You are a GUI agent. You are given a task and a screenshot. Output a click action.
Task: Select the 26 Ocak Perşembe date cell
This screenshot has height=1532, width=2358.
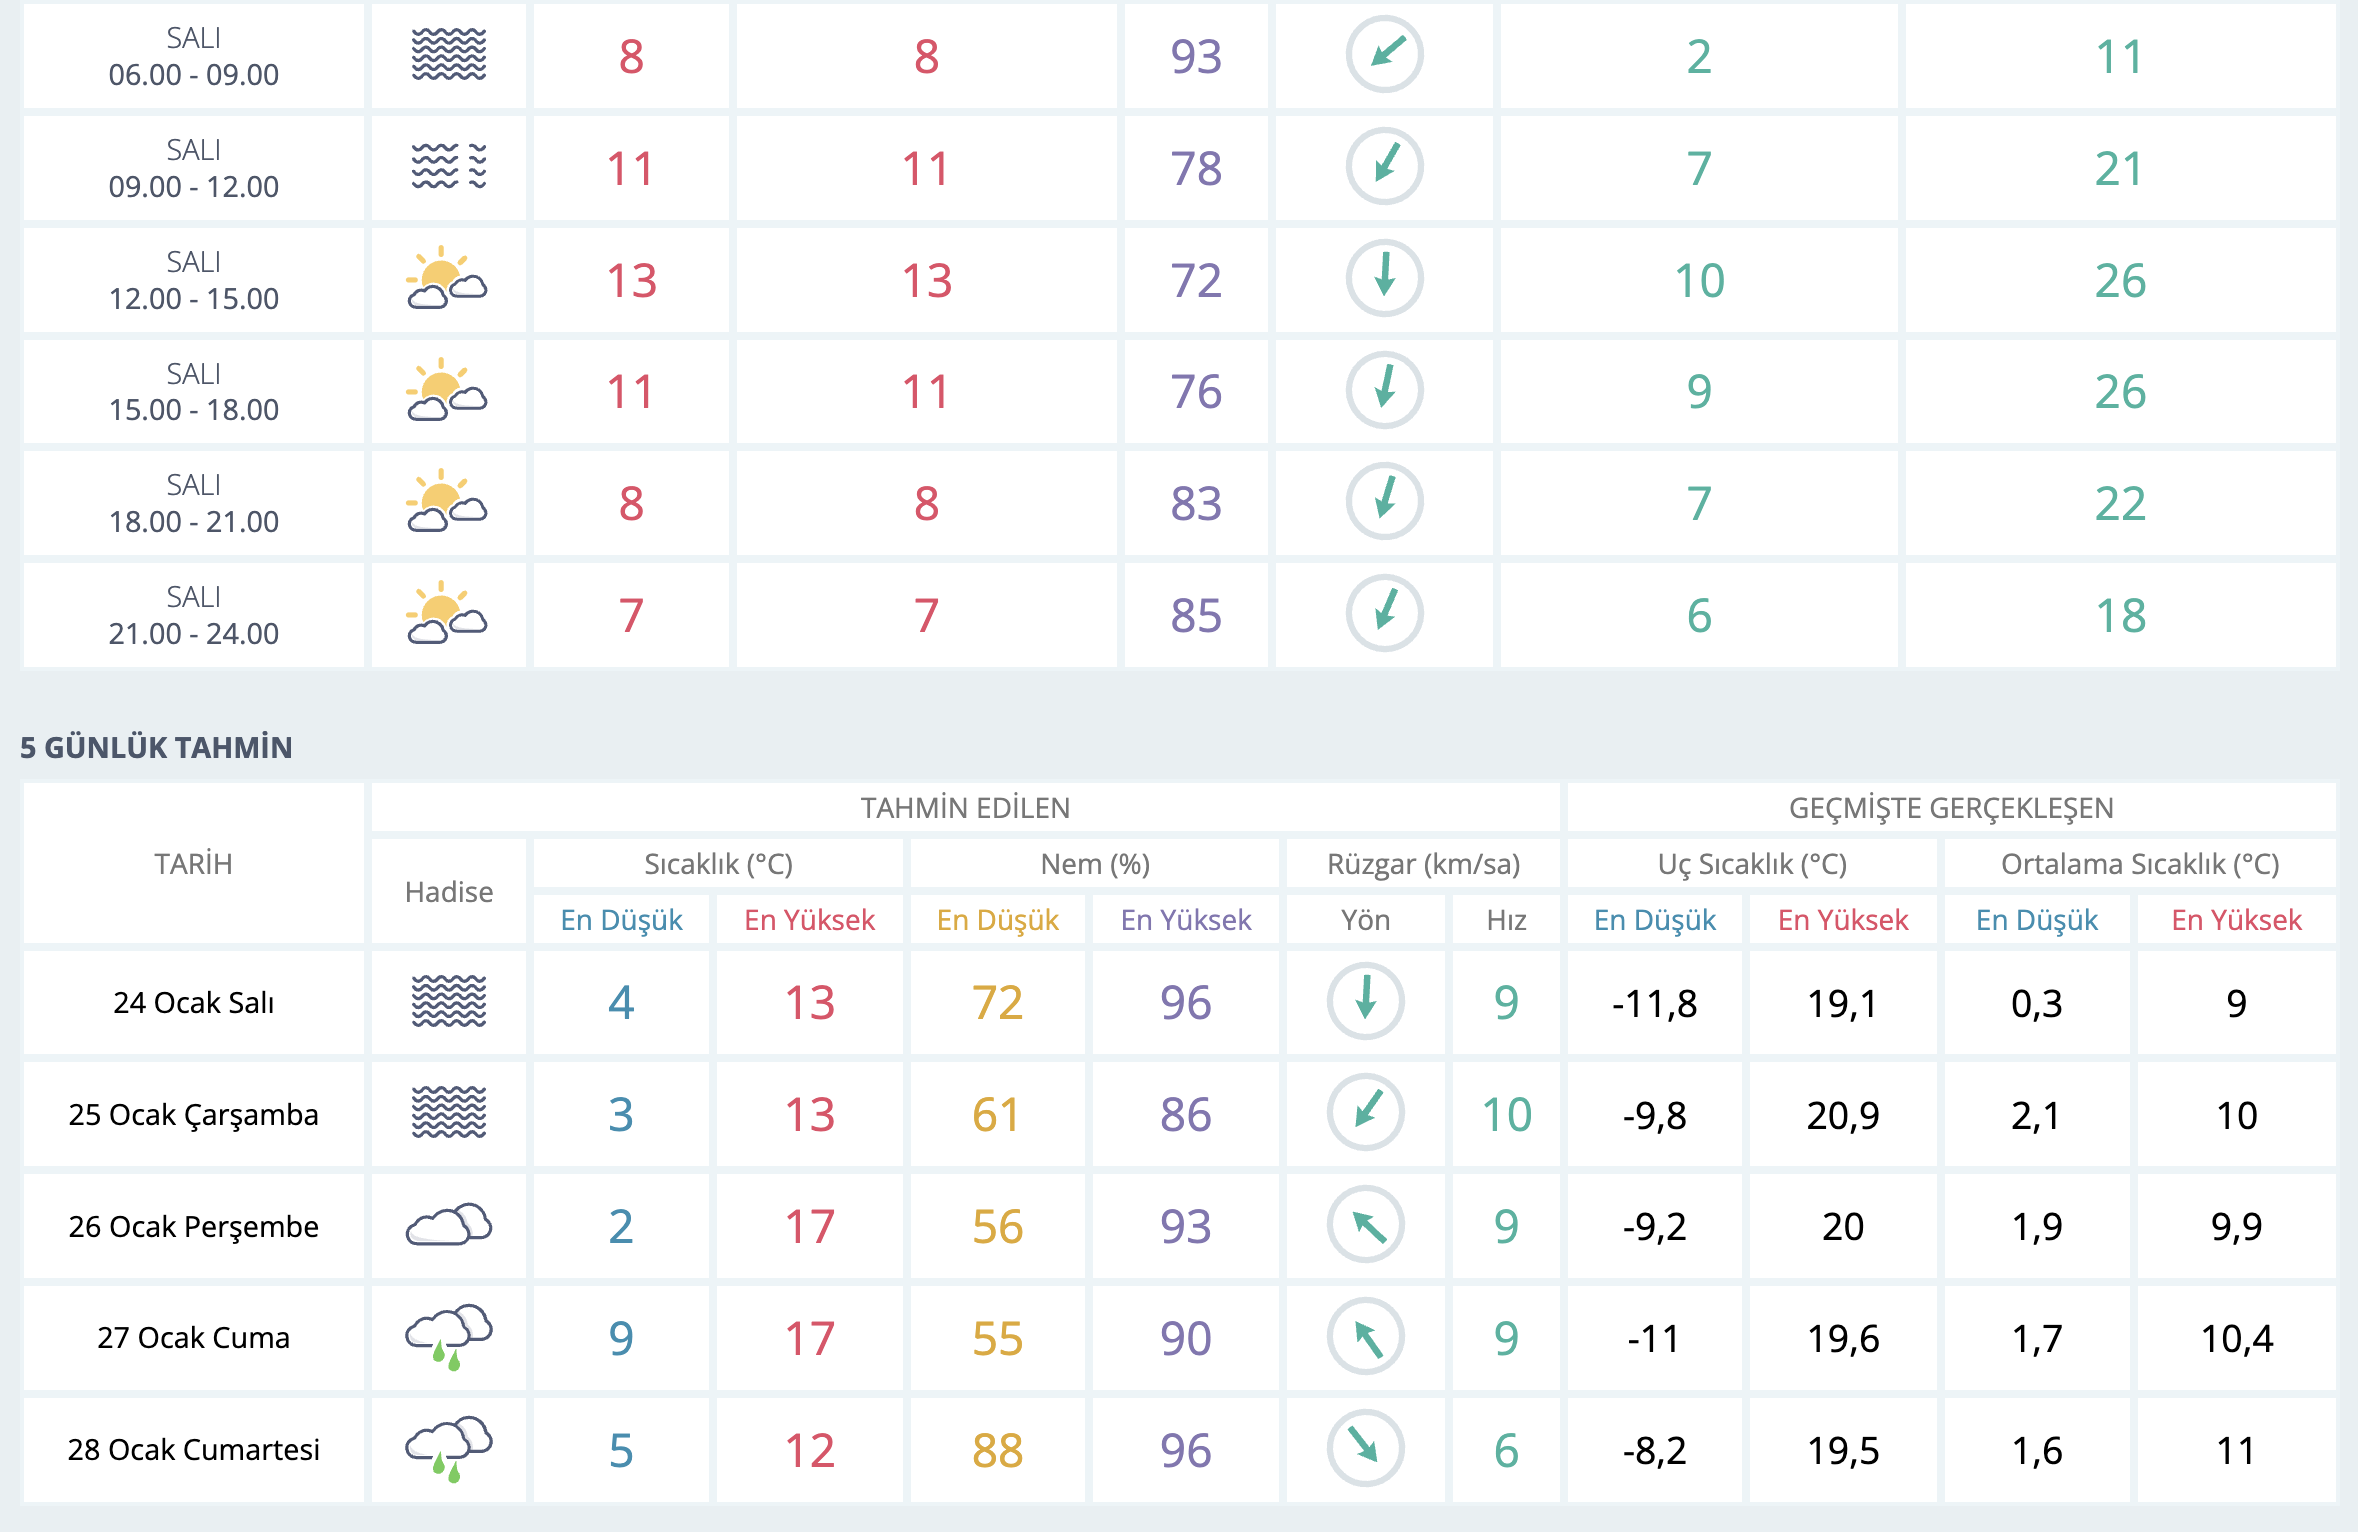point(193,1226)
